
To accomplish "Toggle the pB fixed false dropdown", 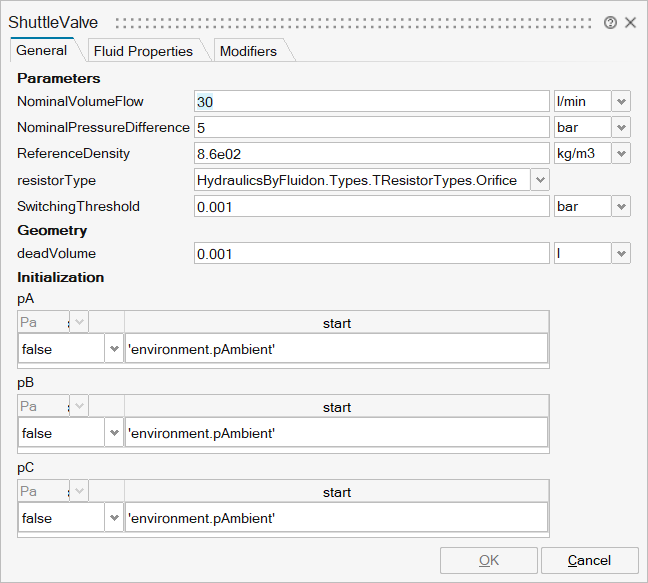I will click(x=114, y=434).
